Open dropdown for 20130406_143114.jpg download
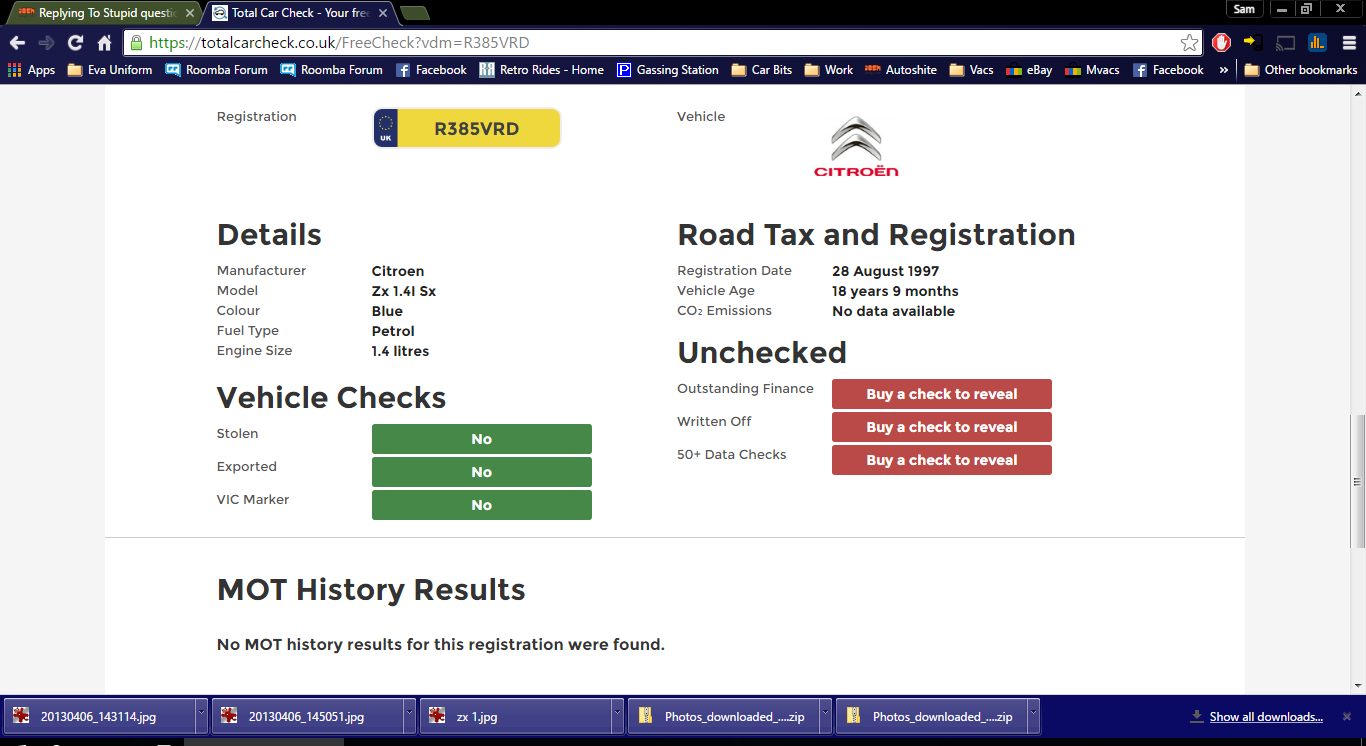1366x746 pixels. coord(201,716)
